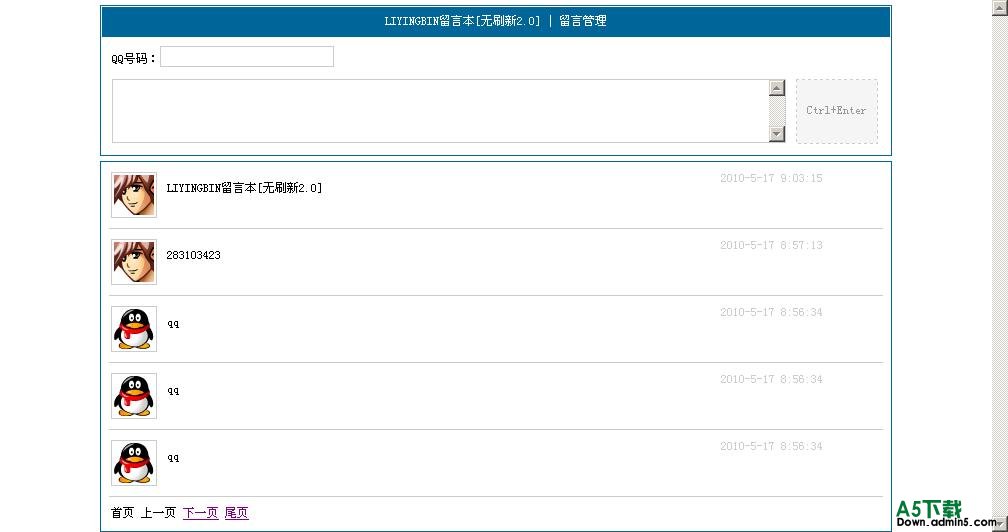The image size is (1008, 532).
Task: Go to 上一页 previous page
Action: point(158,513)
